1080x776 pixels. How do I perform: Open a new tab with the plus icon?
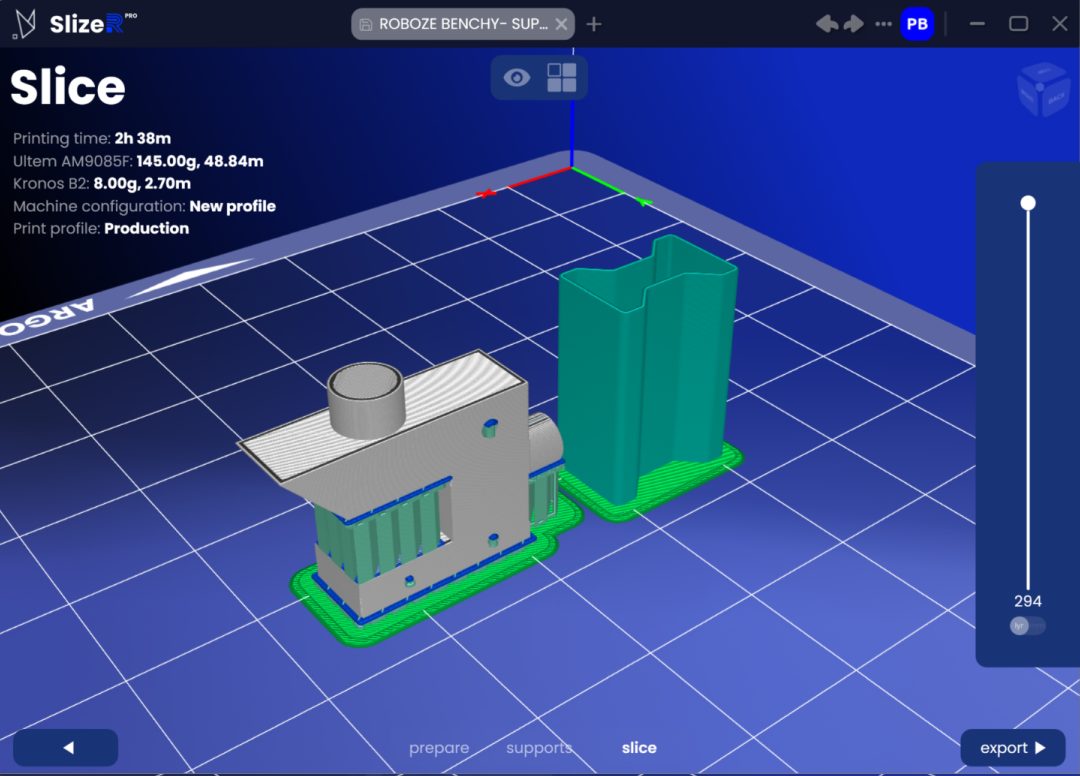(x=594, y=23)
